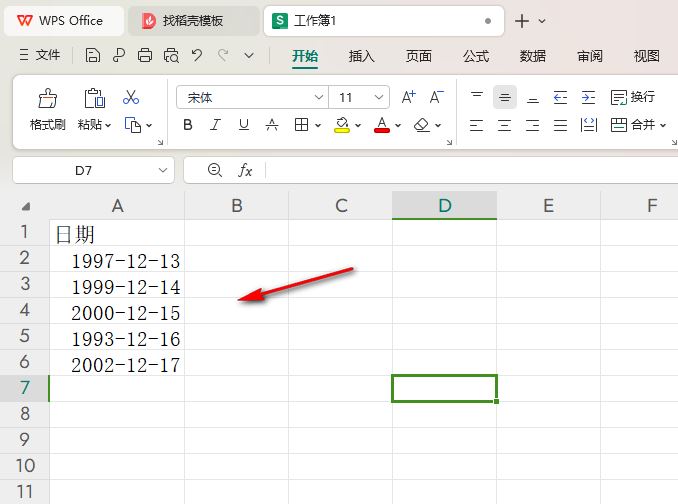
Task: Toggle middle vertical alignment
Action: [x=505, y=97]
